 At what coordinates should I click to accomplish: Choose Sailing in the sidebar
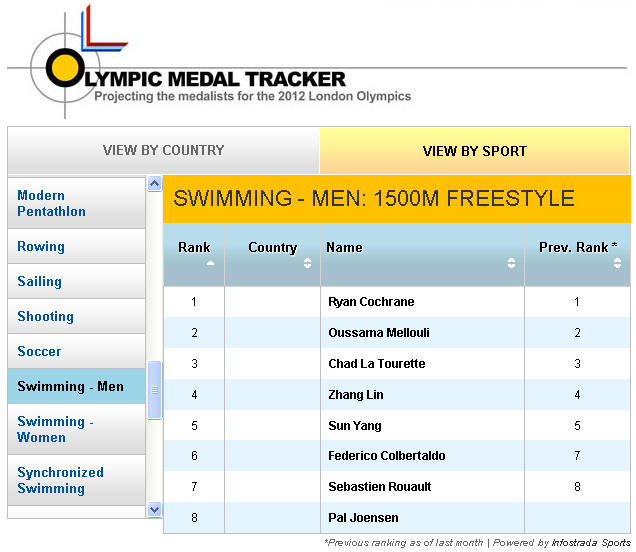coord(39,281)
